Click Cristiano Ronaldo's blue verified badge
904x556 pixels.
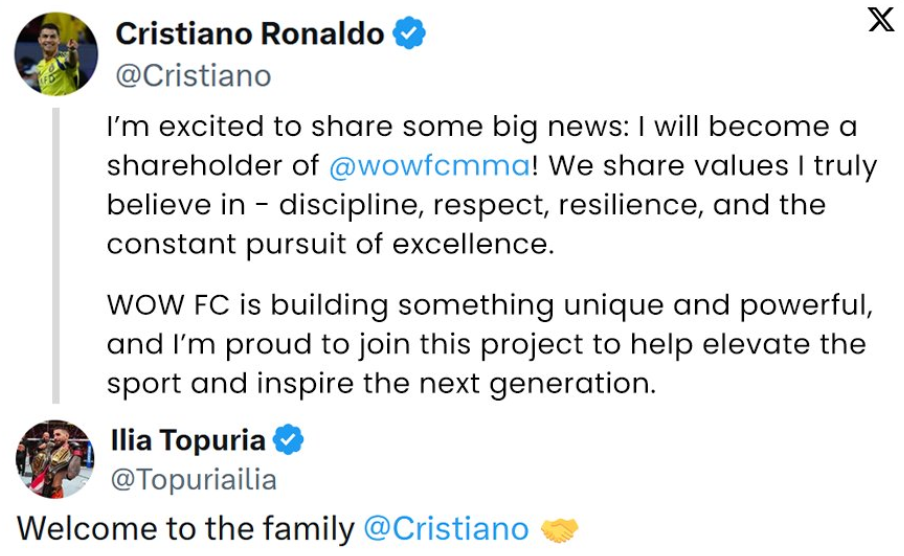pyautogui.click(x=409, y=33)
